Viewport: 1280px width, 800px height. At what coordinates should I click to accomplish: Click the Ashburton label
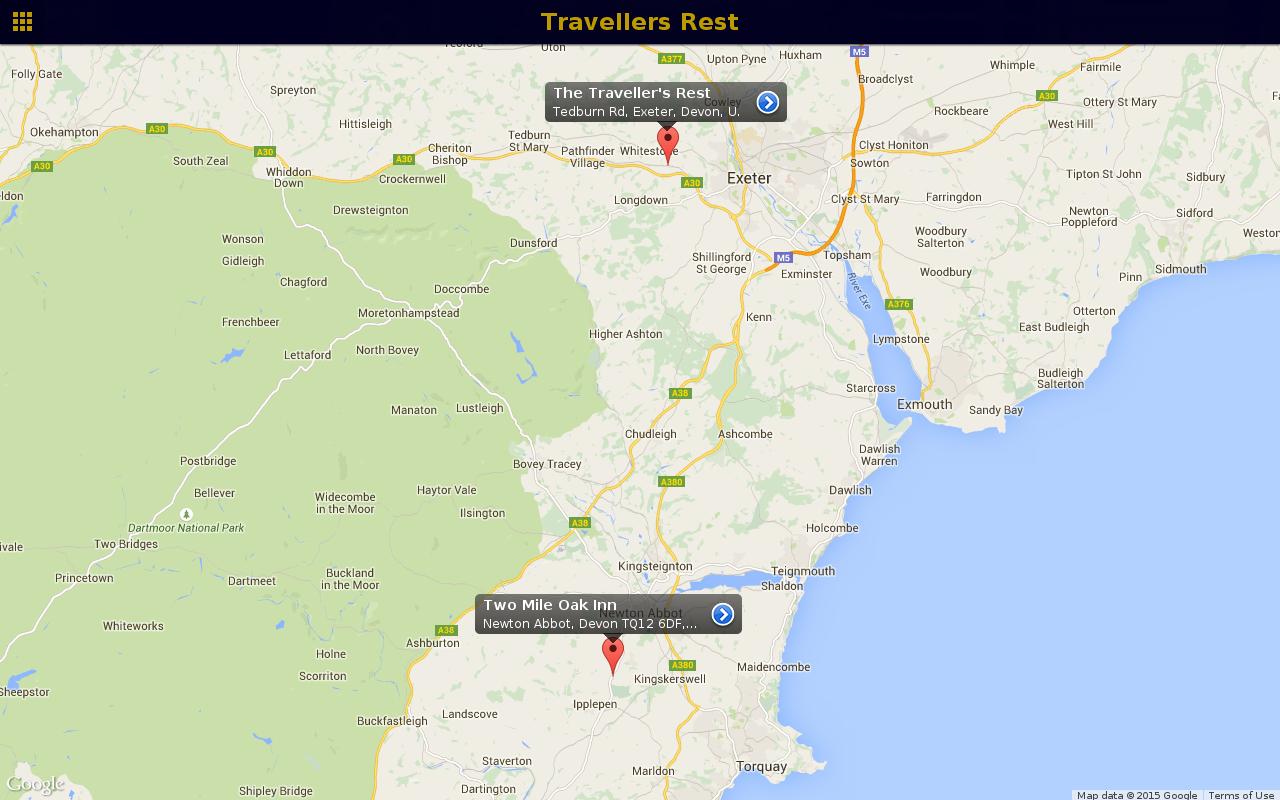[x=432, y=643]
